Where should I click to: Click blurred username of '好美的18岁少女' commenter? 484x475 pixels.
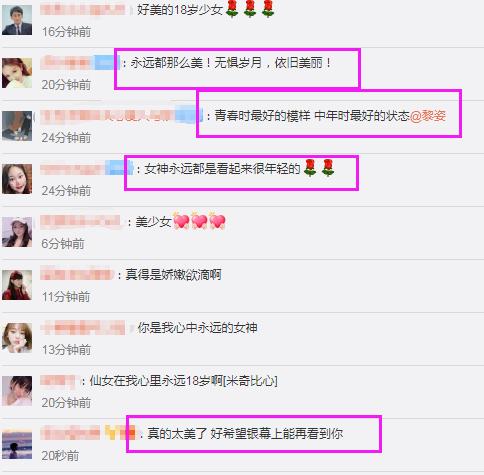pyautogui.click(x=85, y=10)
